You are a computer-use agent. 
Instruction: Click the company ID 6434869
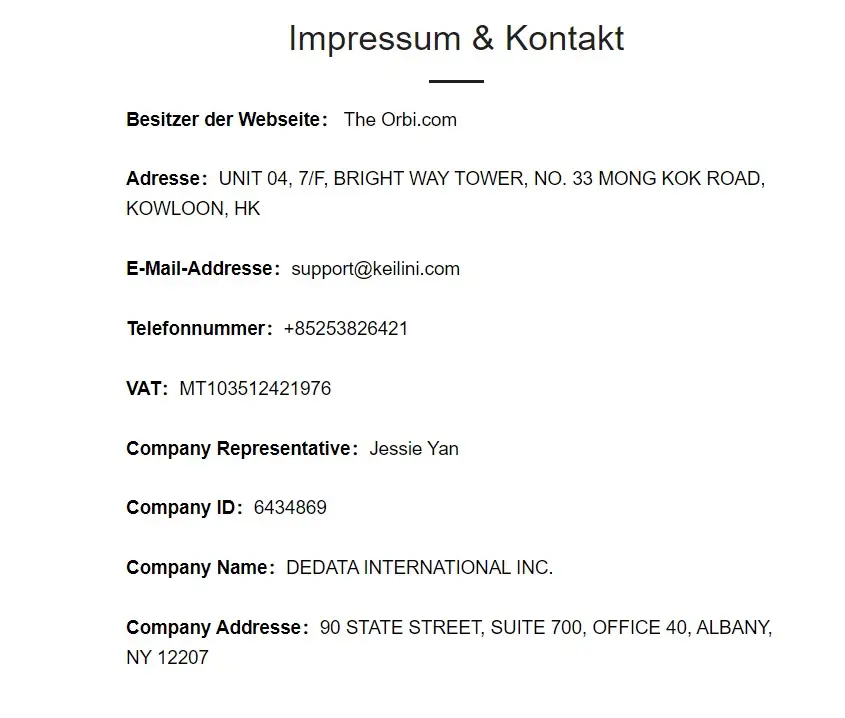coord(290,507)
